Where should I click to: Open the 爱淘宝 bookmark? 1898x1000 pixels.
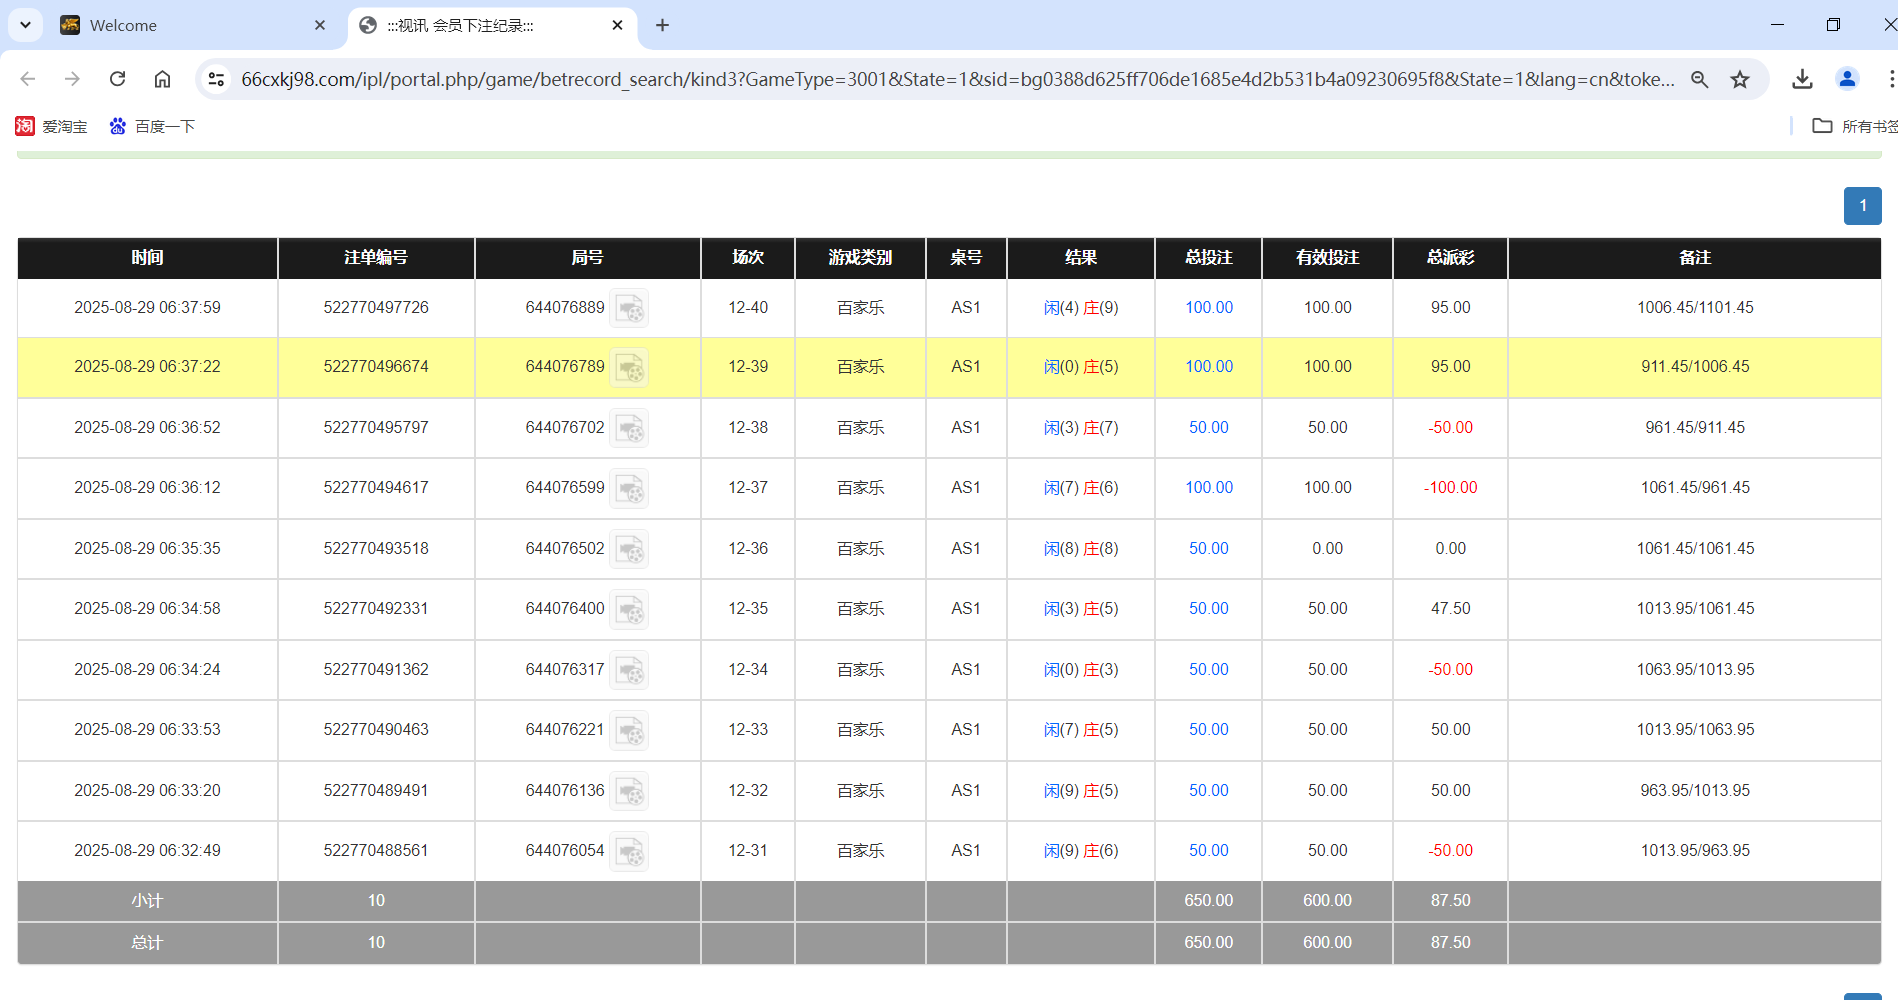coord(52,126)
